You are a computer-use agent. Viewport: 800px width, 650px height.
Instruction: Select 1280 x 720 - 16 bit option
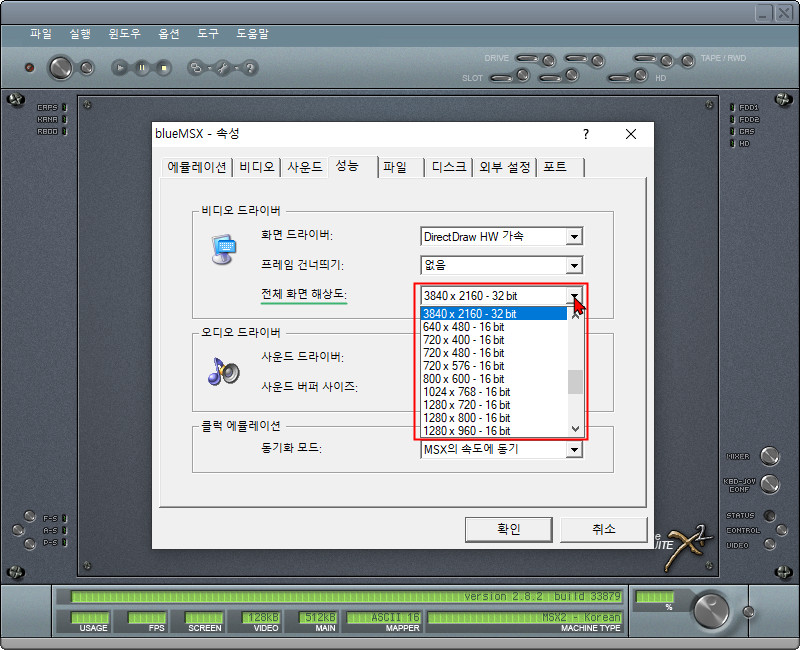click(493, 405)
